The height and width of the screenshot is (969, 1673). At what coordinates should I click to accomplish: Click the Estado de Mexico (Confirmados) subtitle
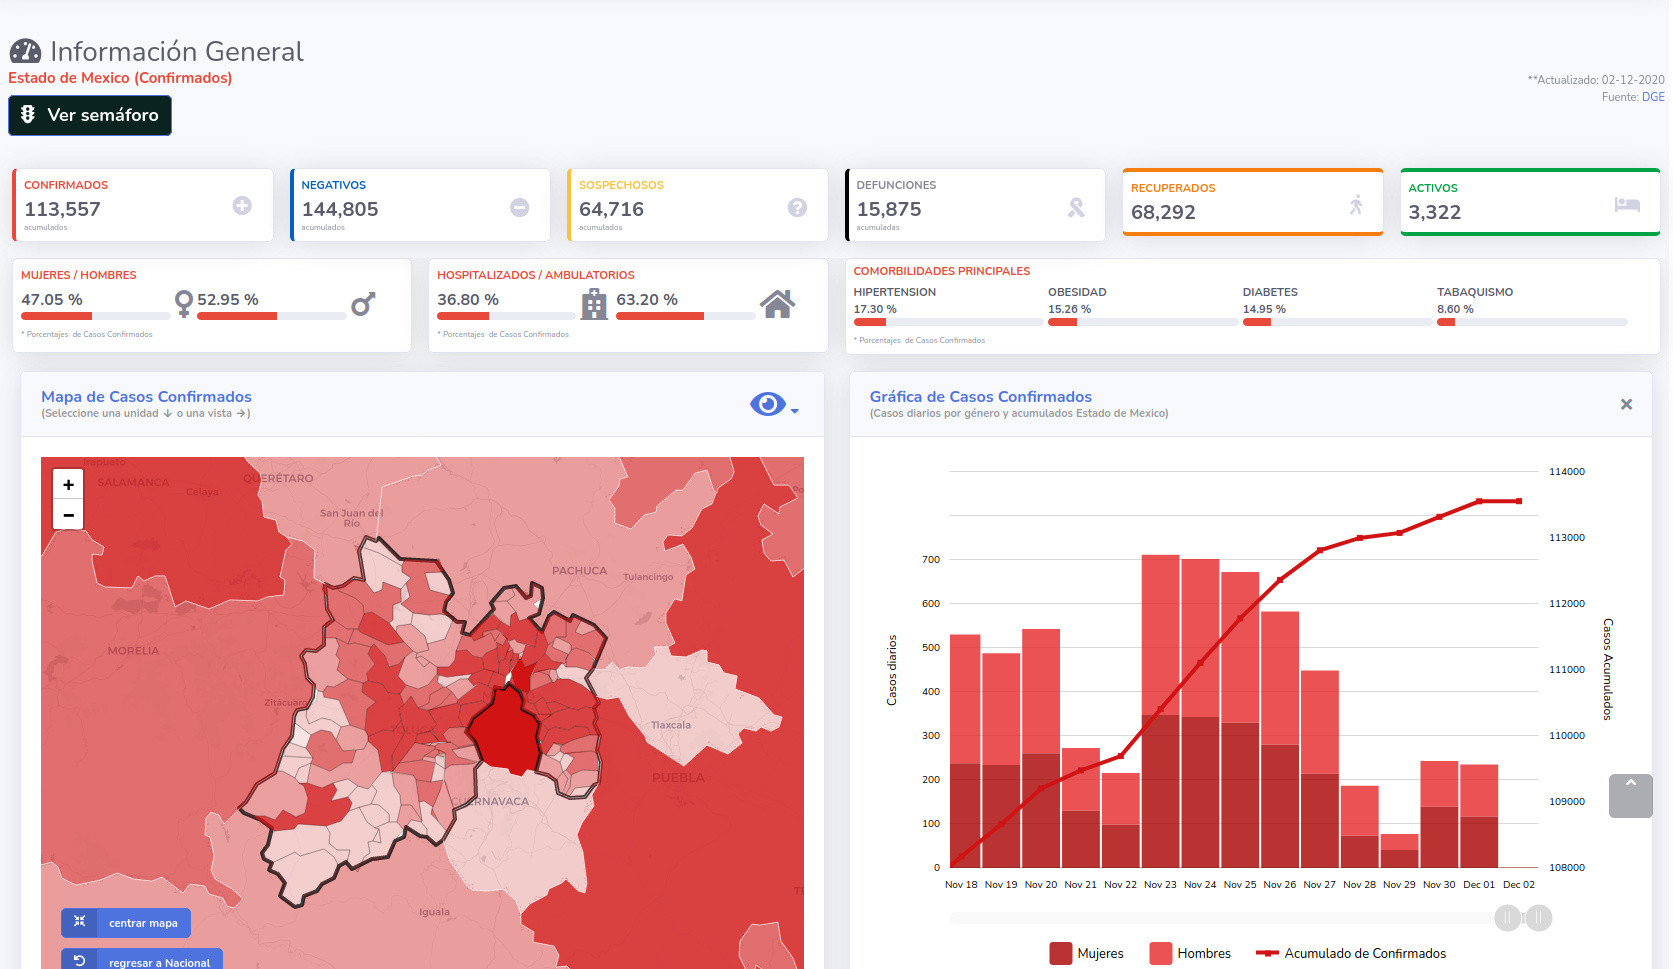120,78
